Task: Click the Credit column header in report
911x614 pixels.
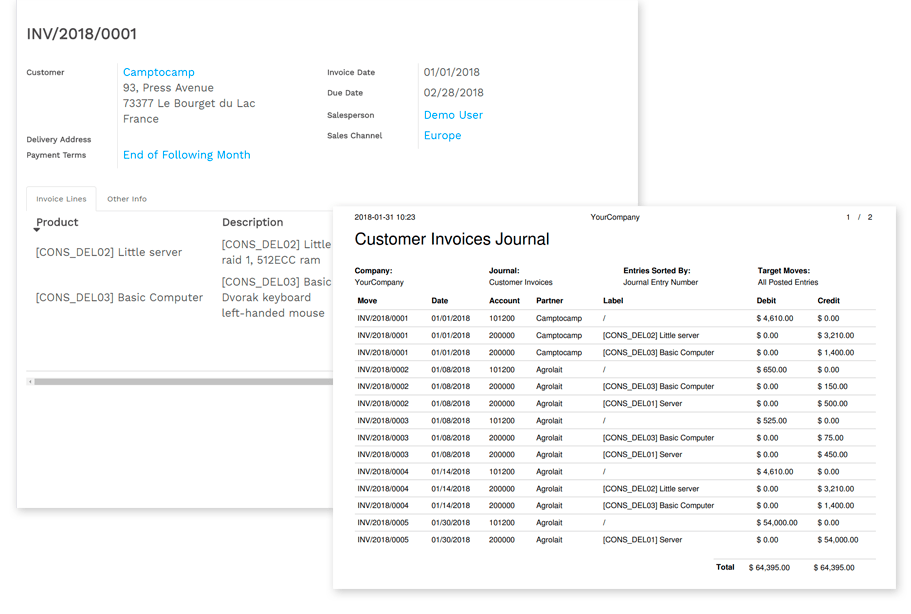Action: (x=828, y=300)
